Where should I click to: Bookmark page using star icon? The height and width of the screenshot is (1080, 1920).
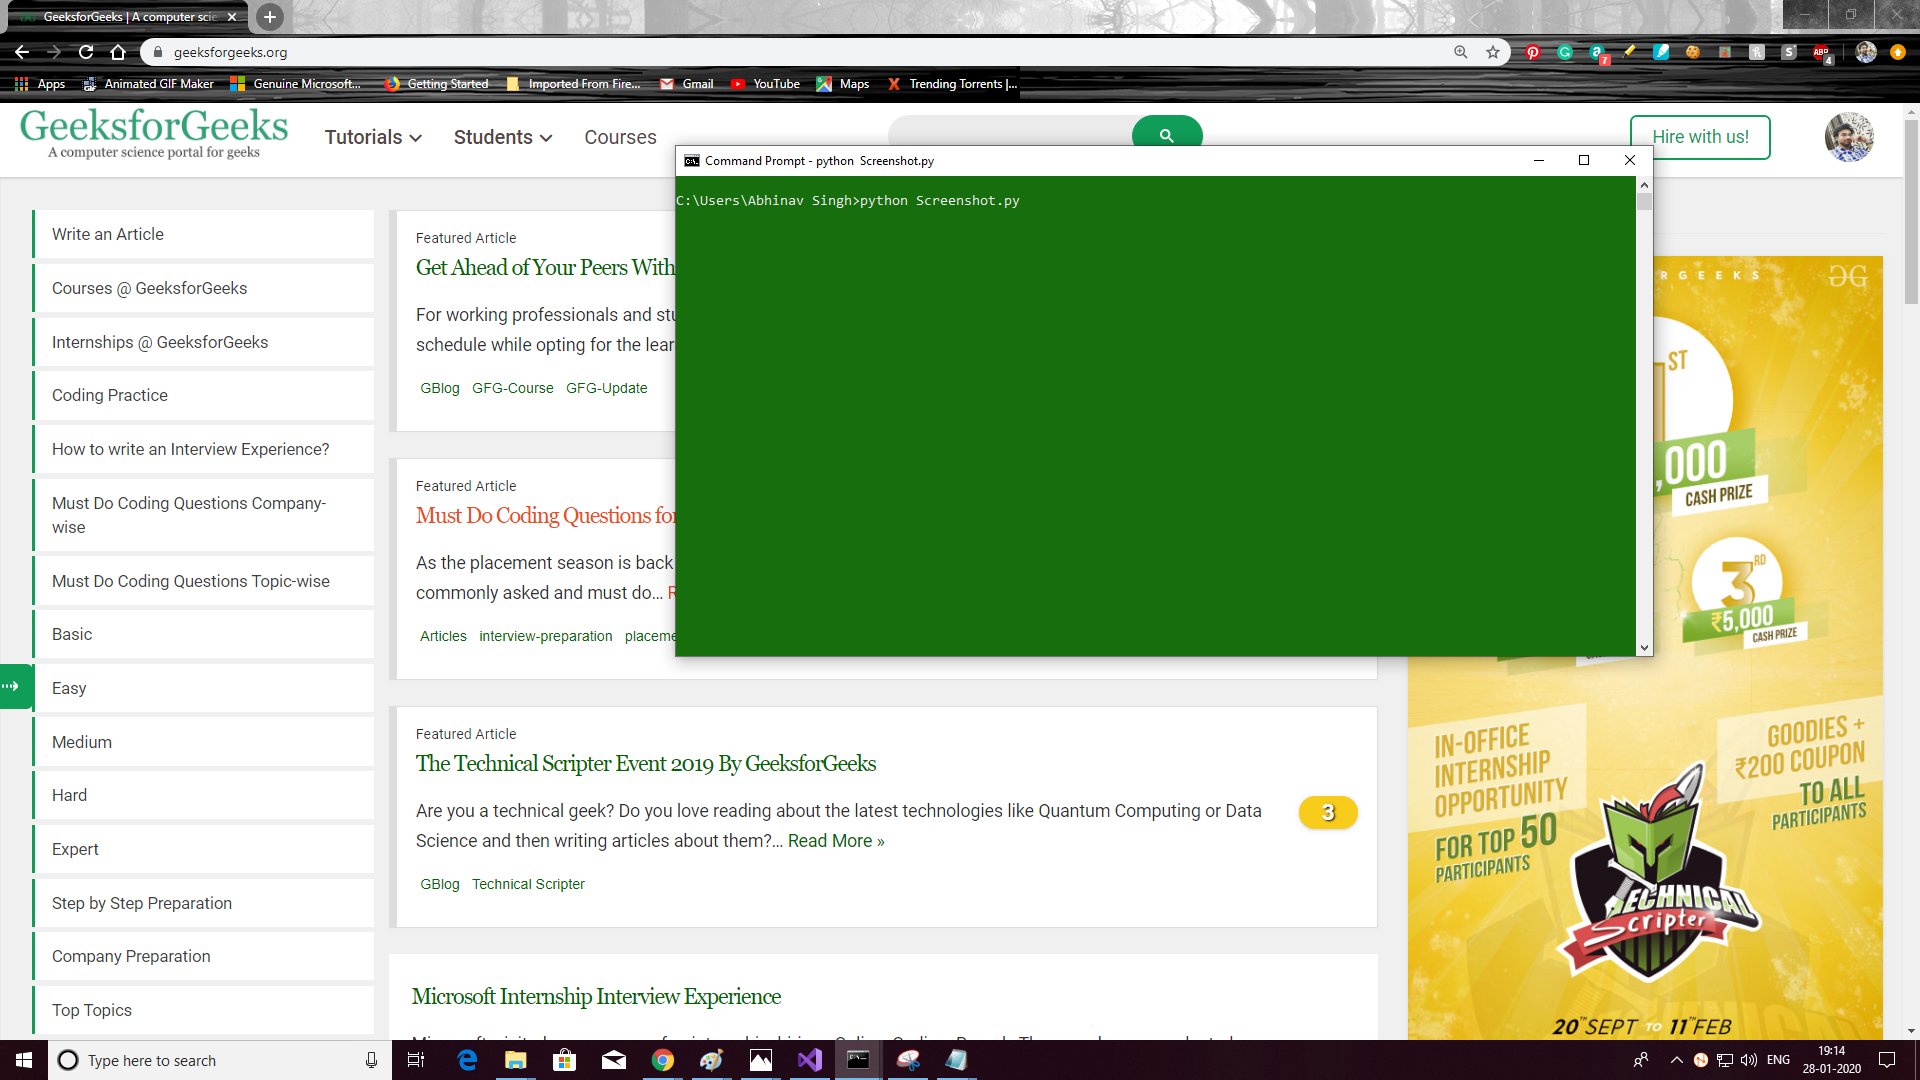click(1493, 52)
